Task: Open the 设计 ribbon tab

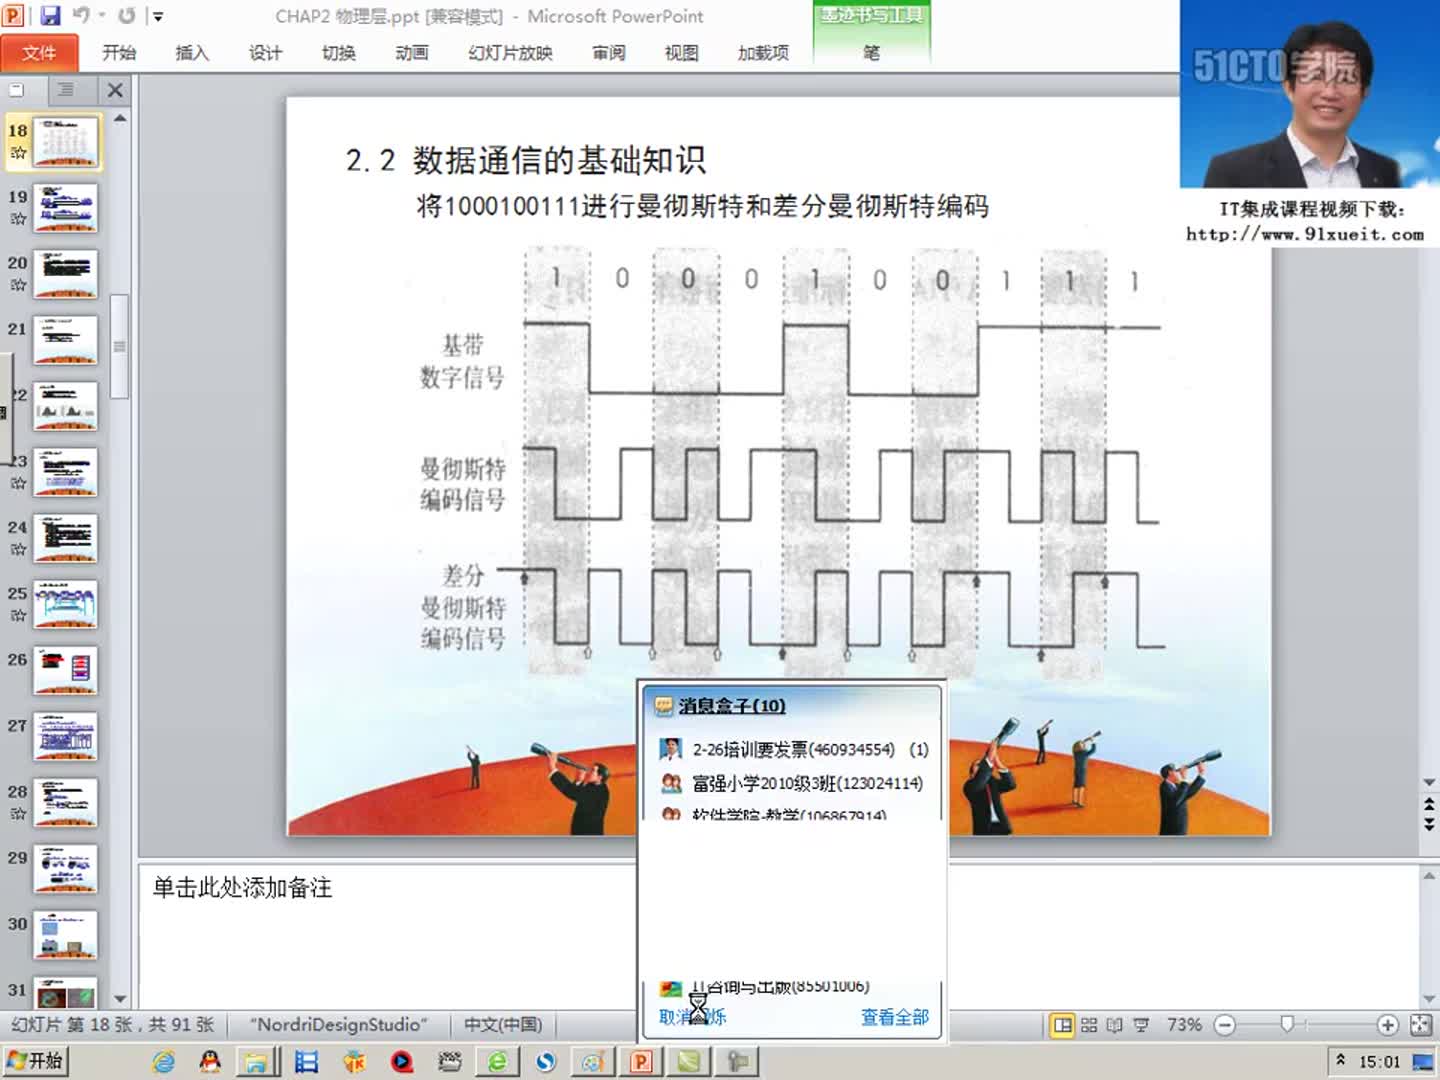Action: click(265, 53)
